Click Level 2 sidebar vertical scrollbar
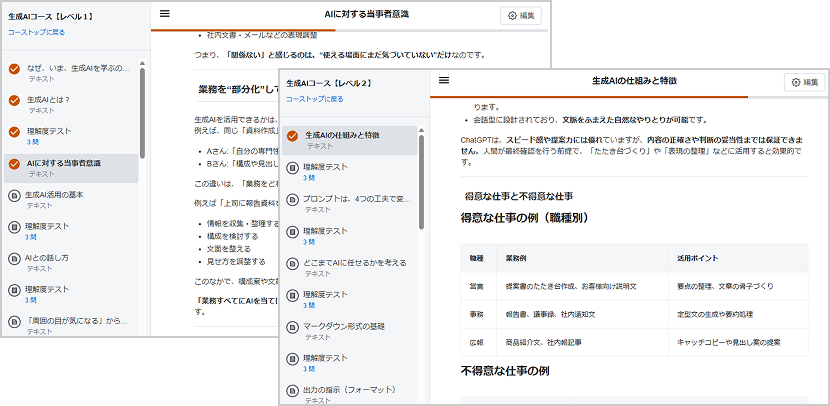This screenshot has height=406, width=830. tap(421, 200)
